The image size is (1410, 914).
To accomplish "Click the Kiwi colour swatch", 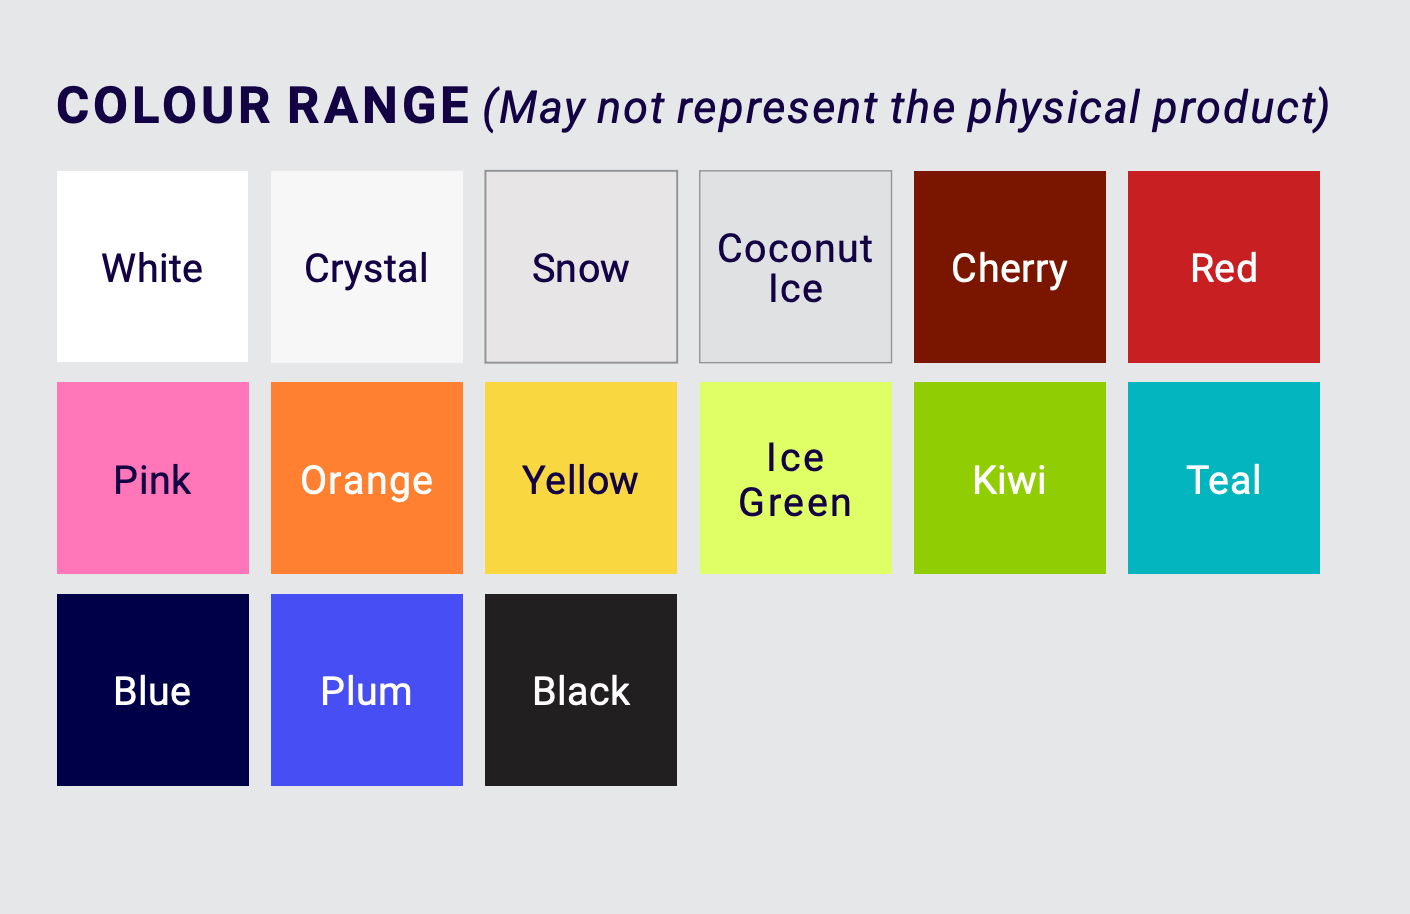I will (1010, 478).
